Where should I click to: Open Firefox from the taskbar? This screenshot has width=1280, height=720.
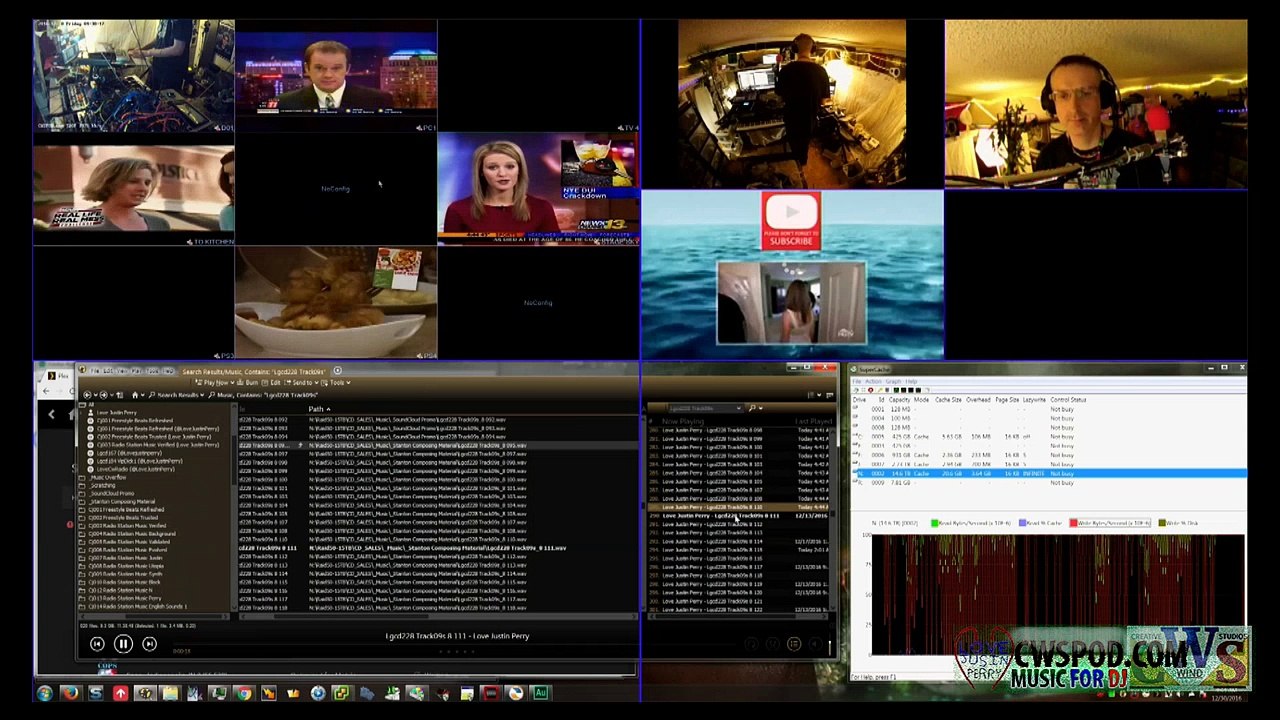point(69,693)
